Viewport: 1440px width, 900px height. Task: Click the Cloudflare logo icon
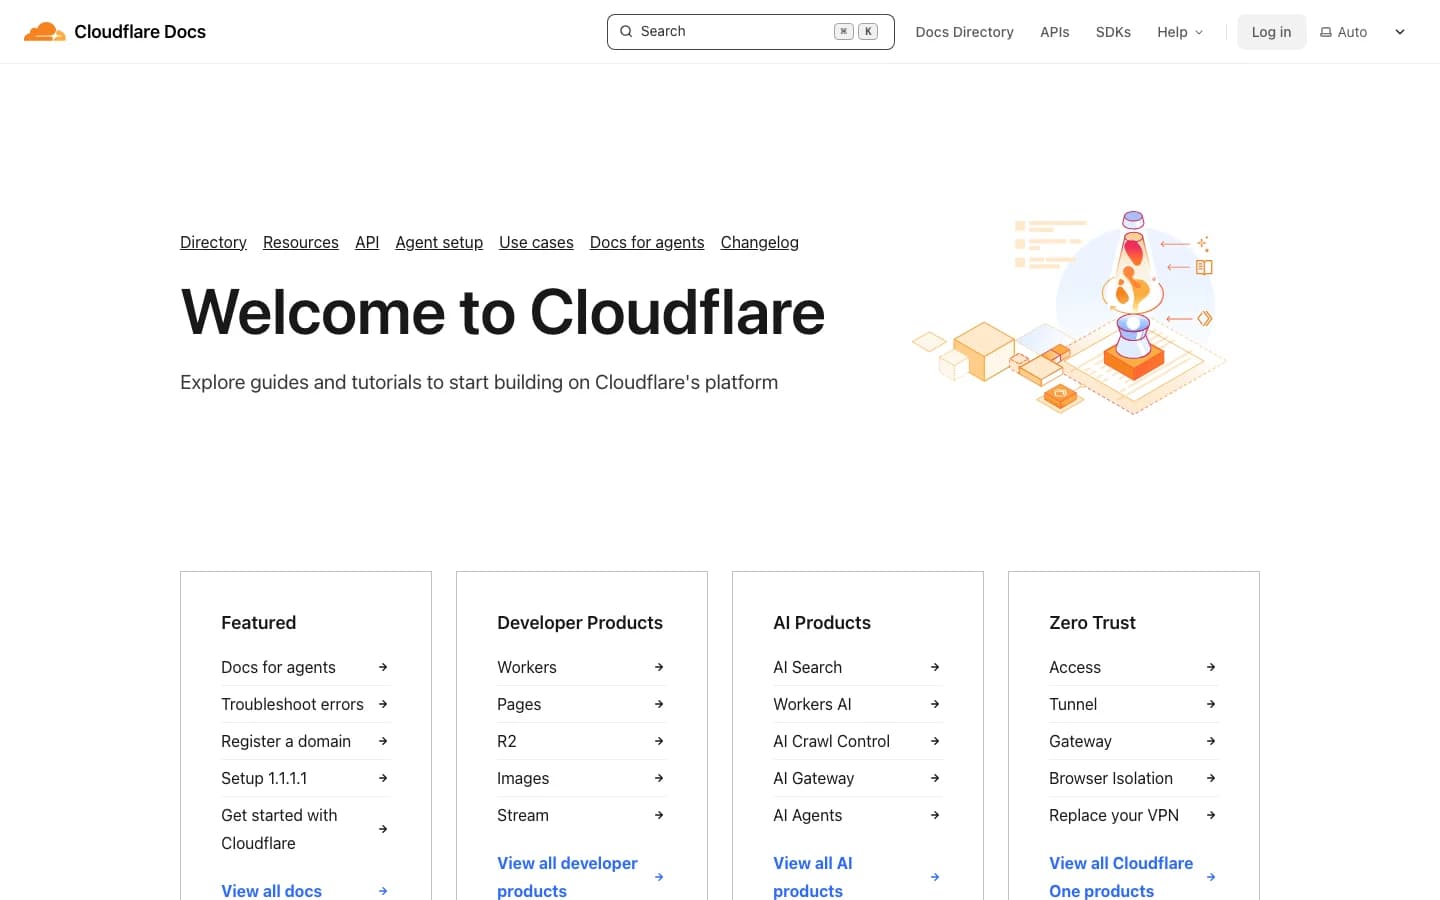45,32
